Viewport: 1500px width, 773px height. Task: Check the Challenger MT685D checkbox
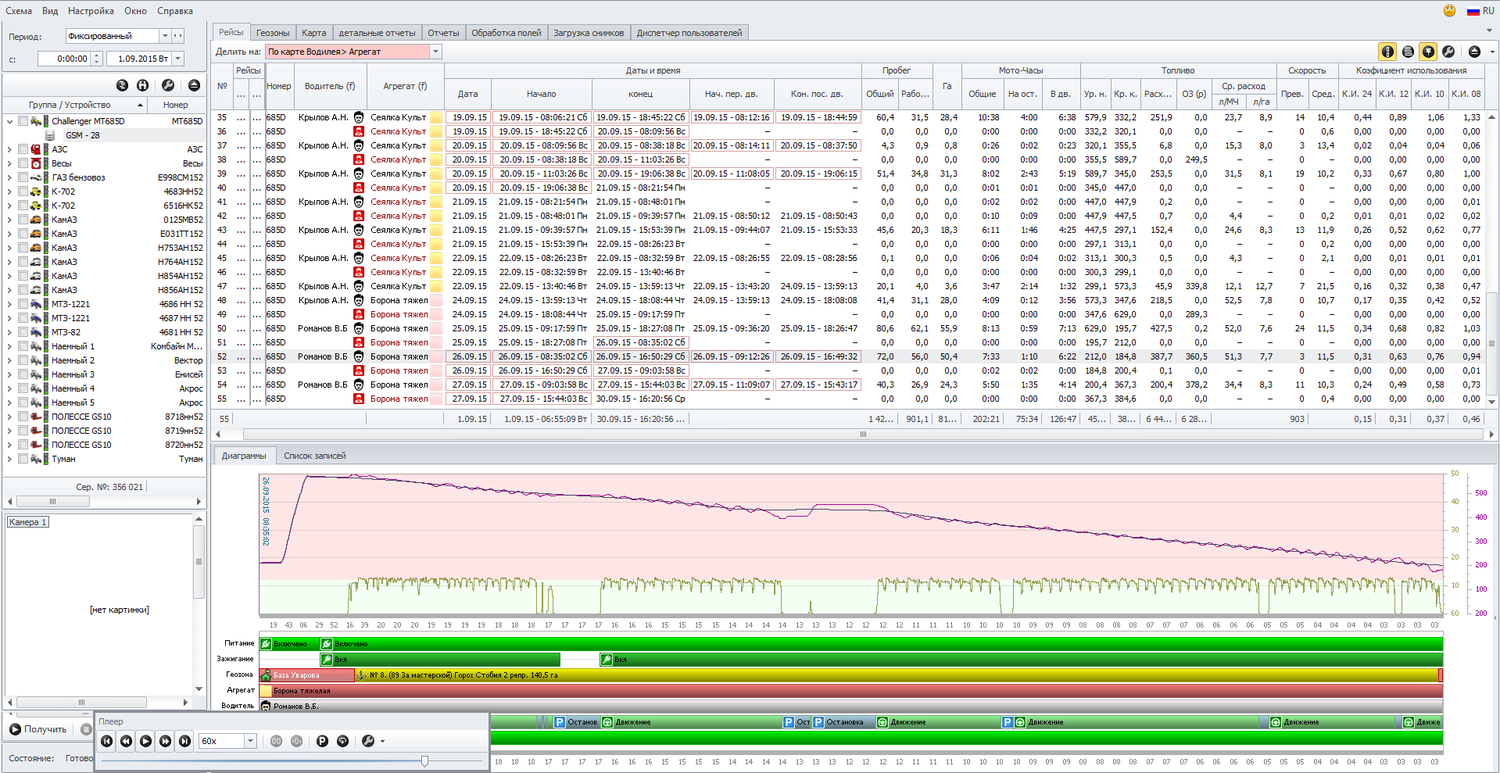(x=23, y=121)
